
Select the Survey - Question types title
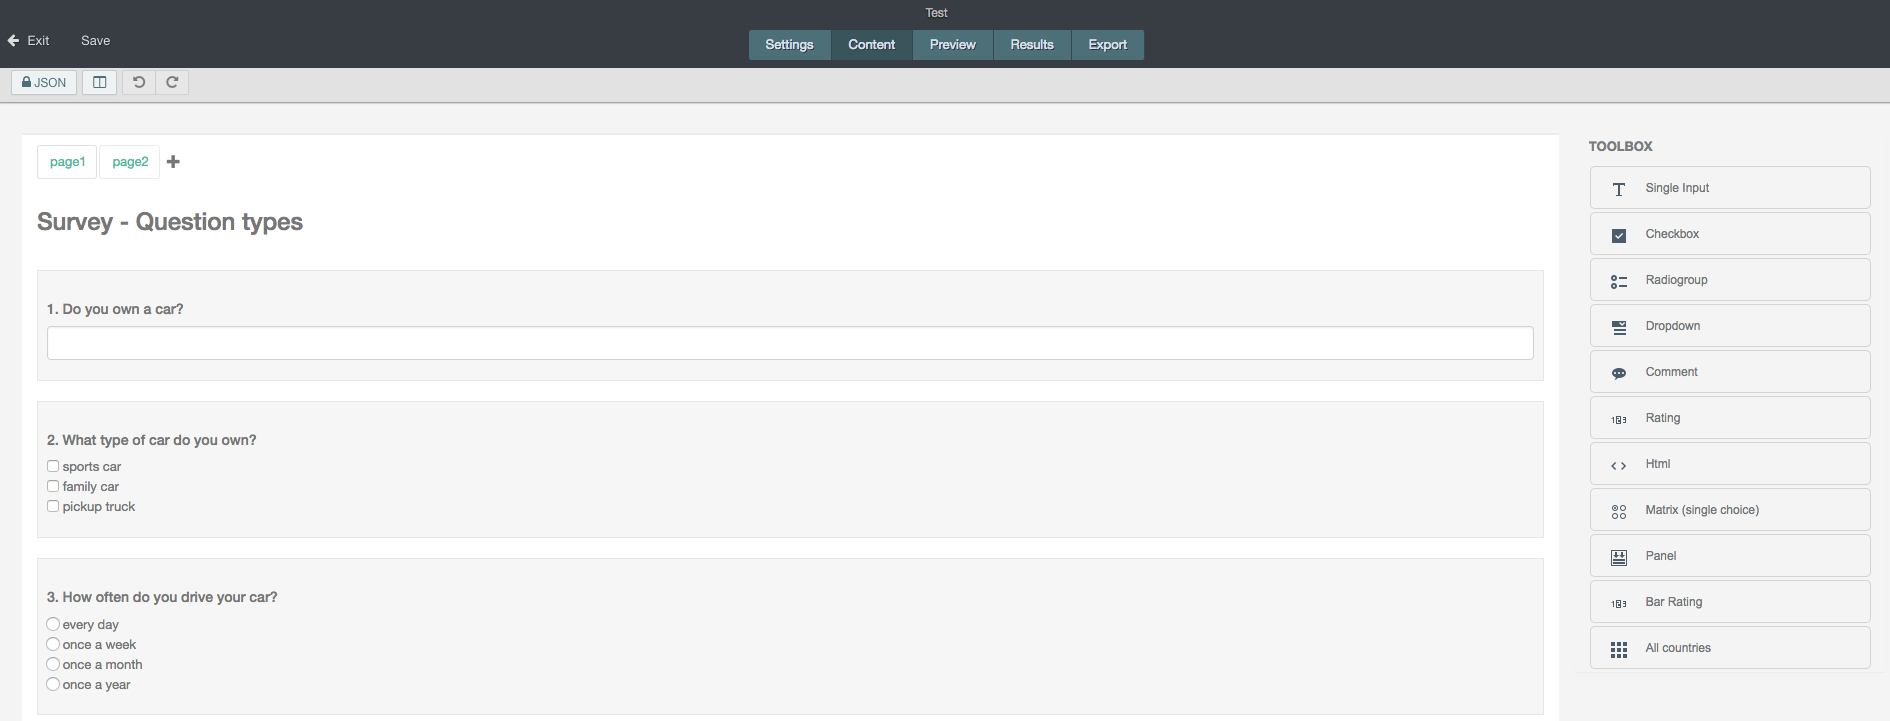170,222
